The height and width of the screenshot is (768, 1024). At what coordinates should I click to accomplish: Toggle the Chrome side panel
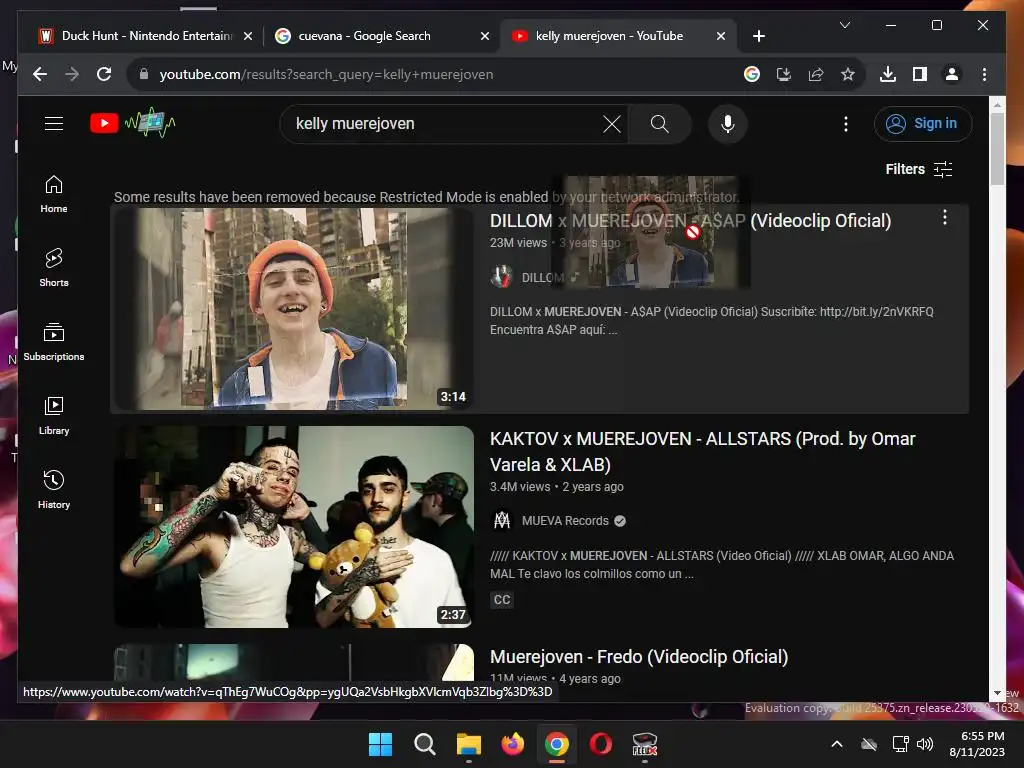pos(920,74)
